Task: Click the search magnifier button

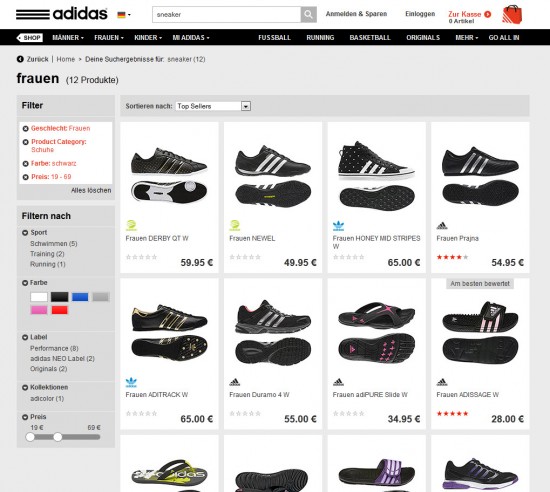Action: 308,14
